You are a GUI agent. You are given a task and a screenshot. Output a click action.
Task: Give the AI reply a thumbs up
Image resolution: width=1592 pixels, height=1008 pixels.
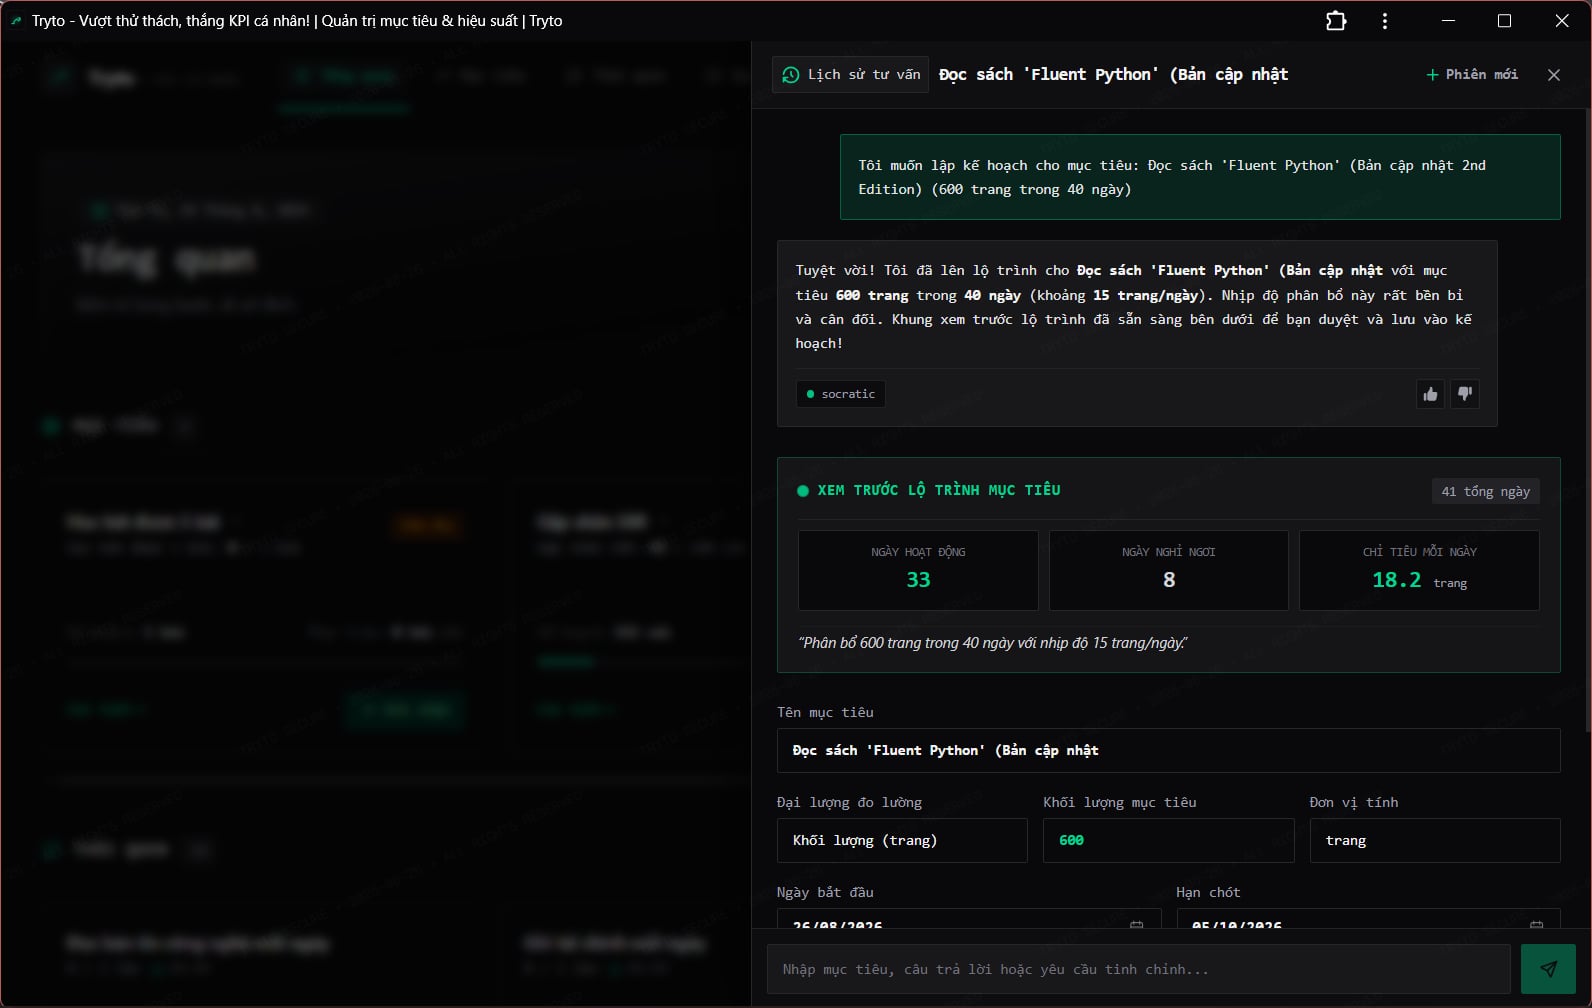coord(1430,394)
